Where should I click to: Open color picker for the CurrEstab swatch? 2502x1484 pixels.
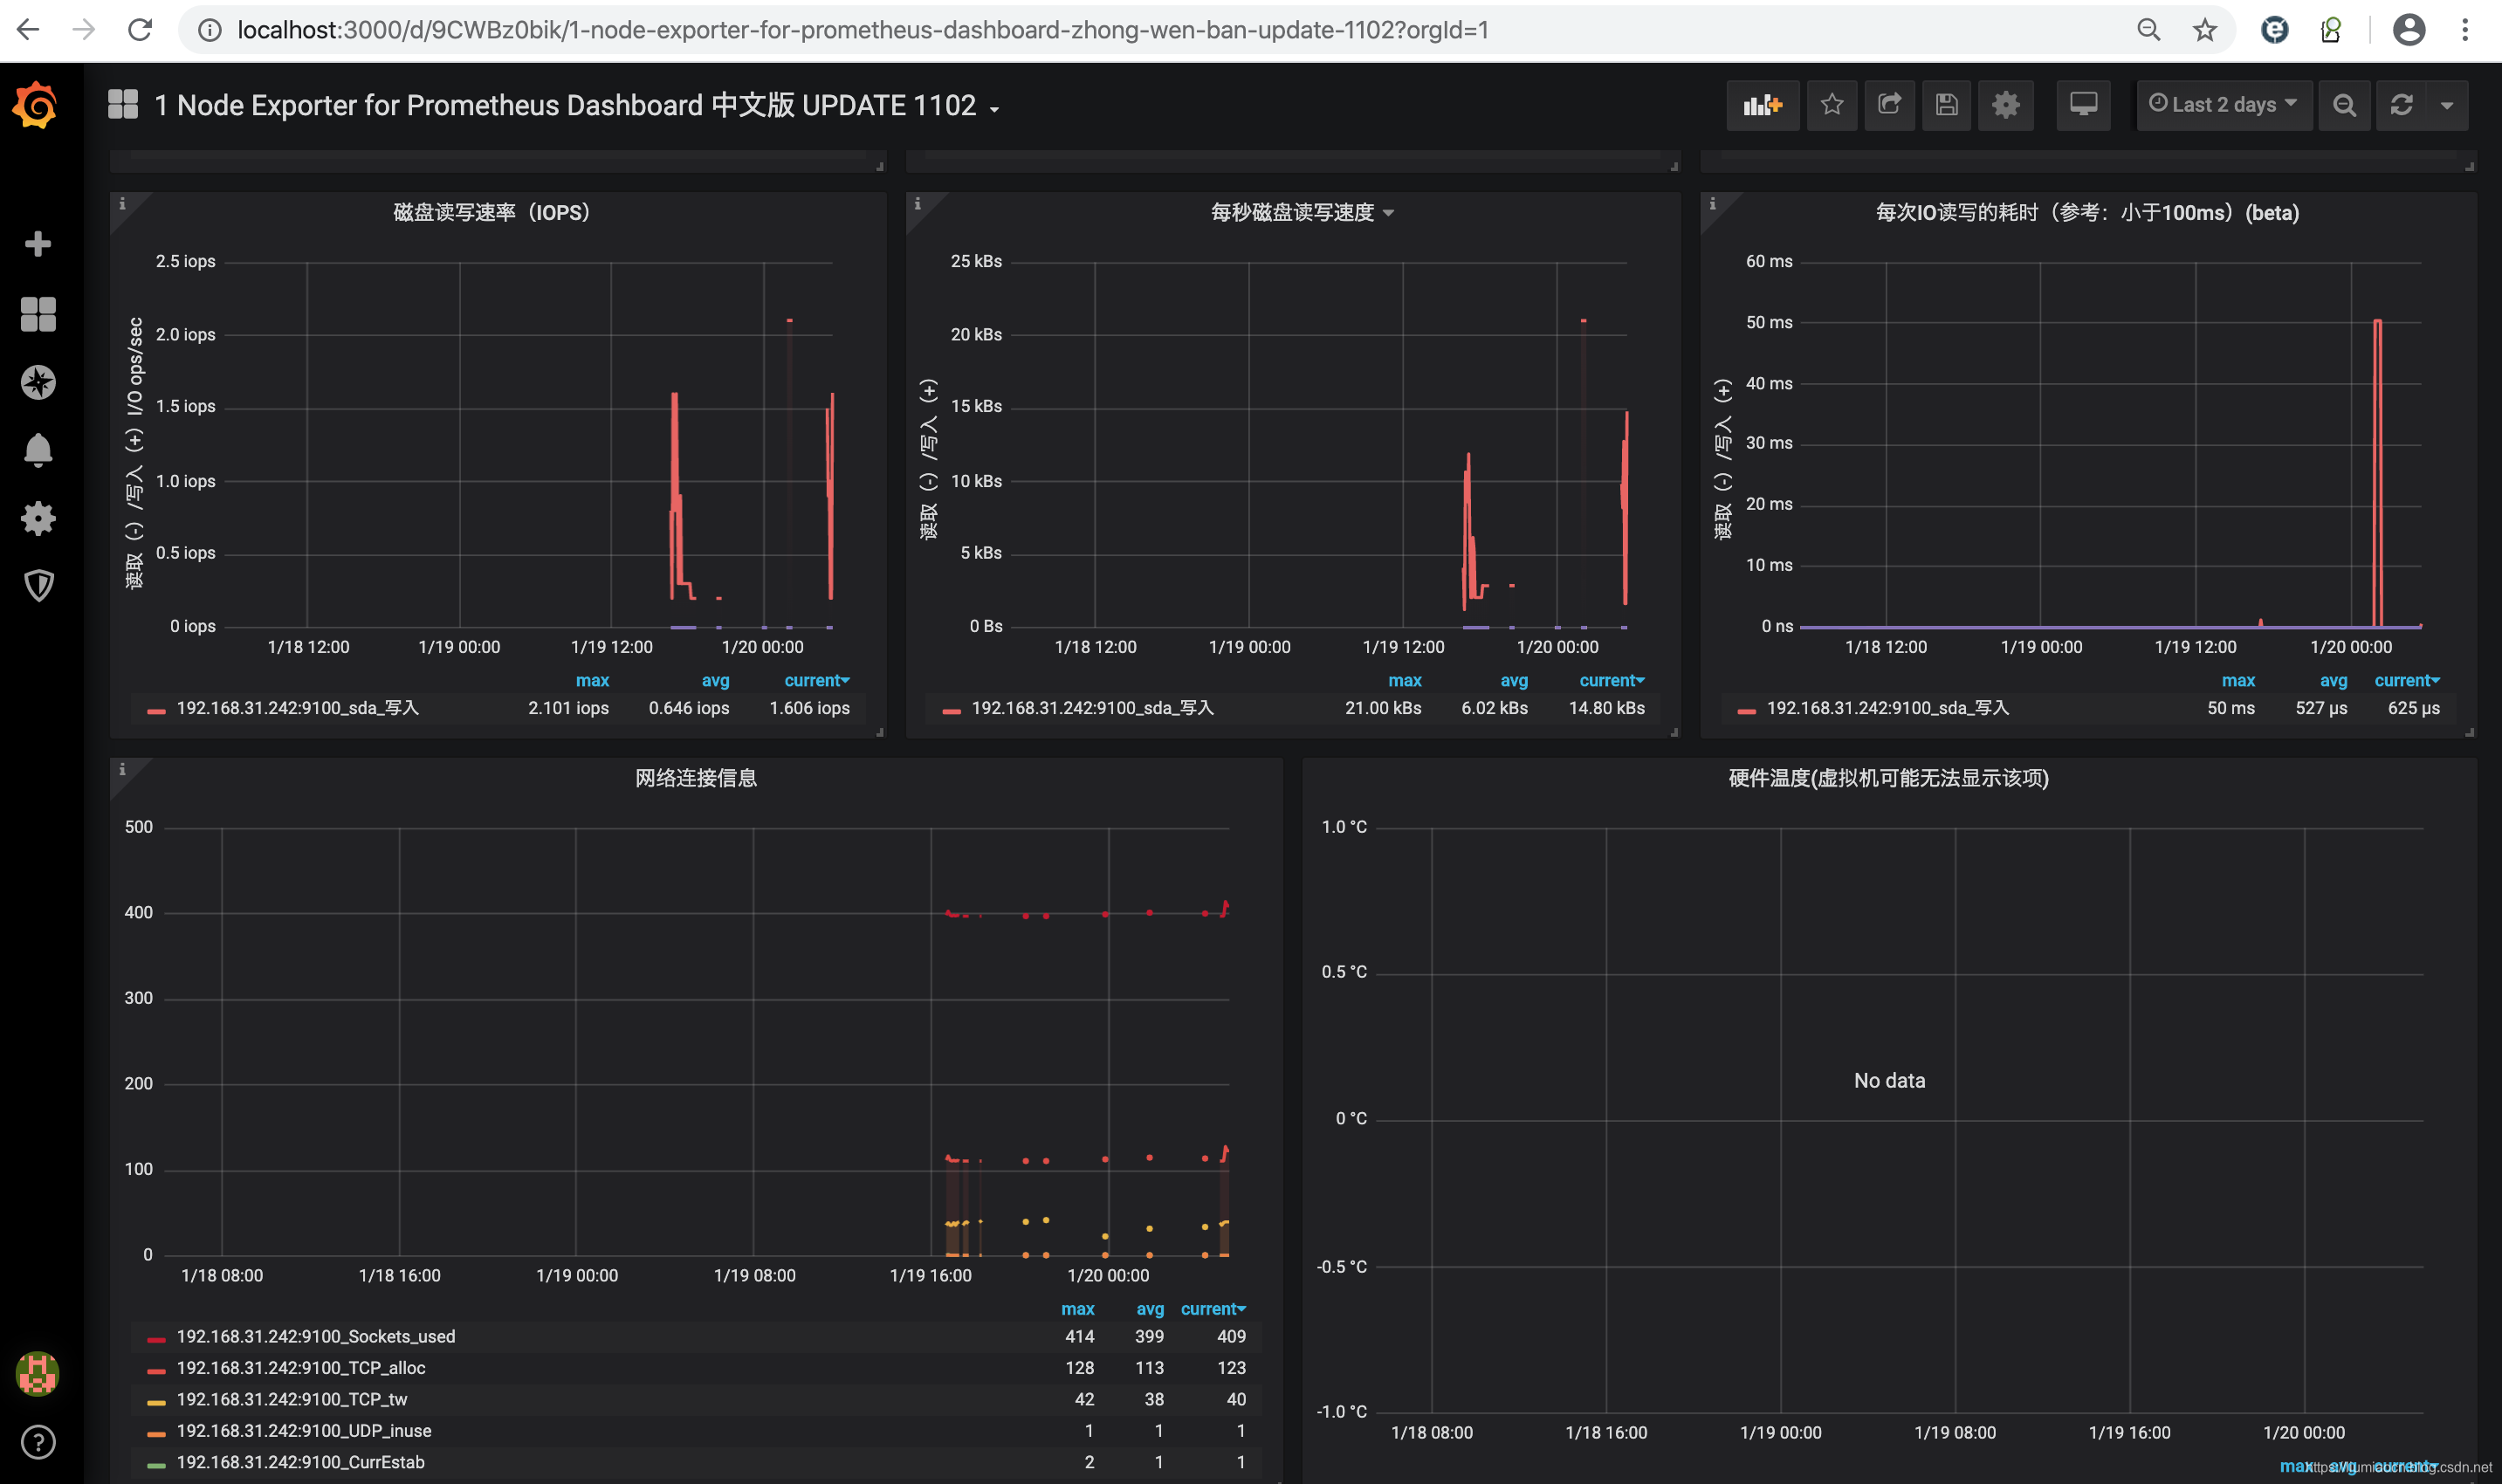(x=156, y=1465)
